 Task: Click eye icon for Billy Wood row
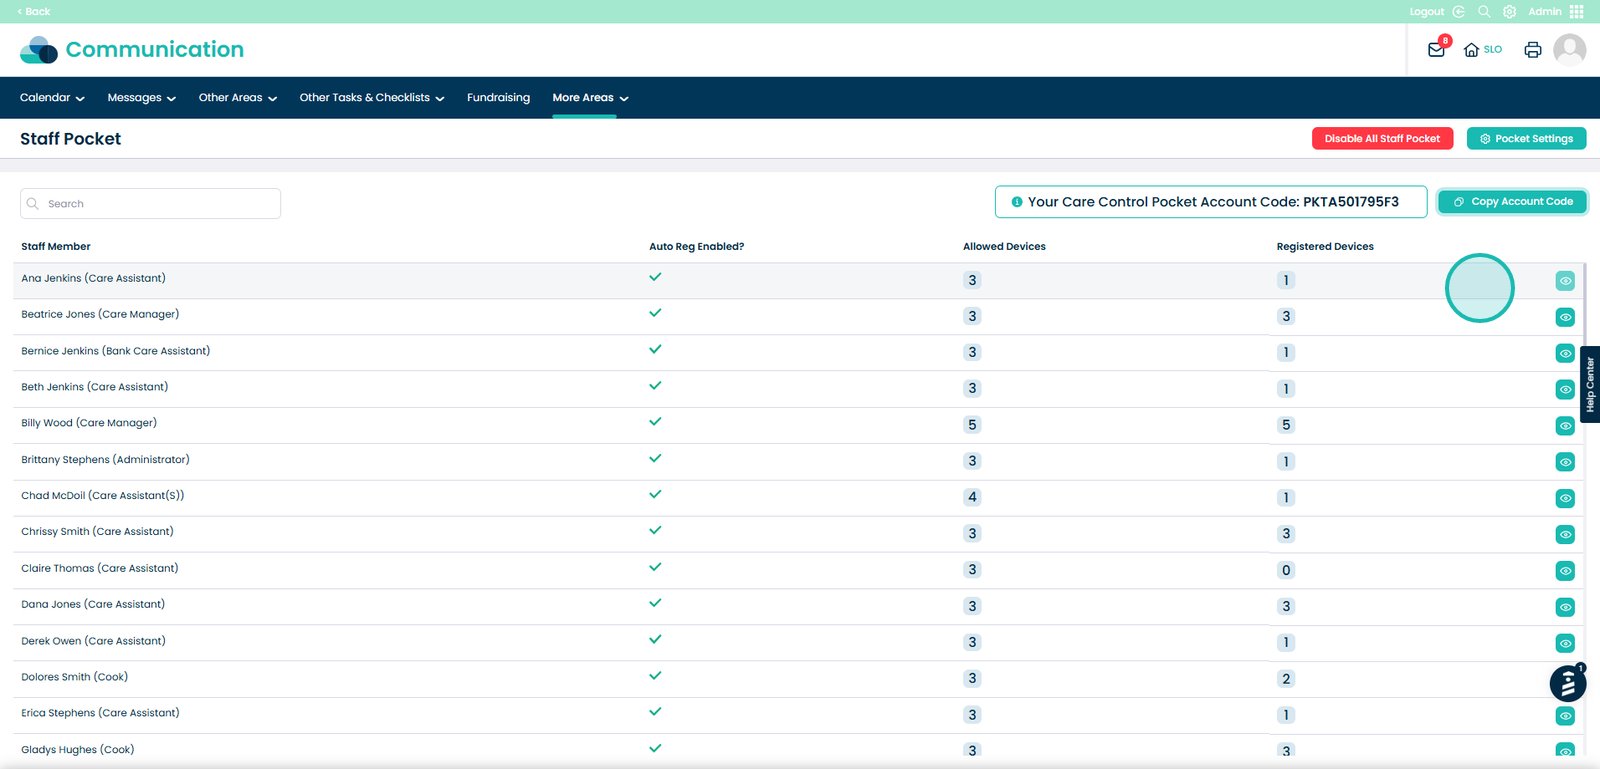(1565, 426)
